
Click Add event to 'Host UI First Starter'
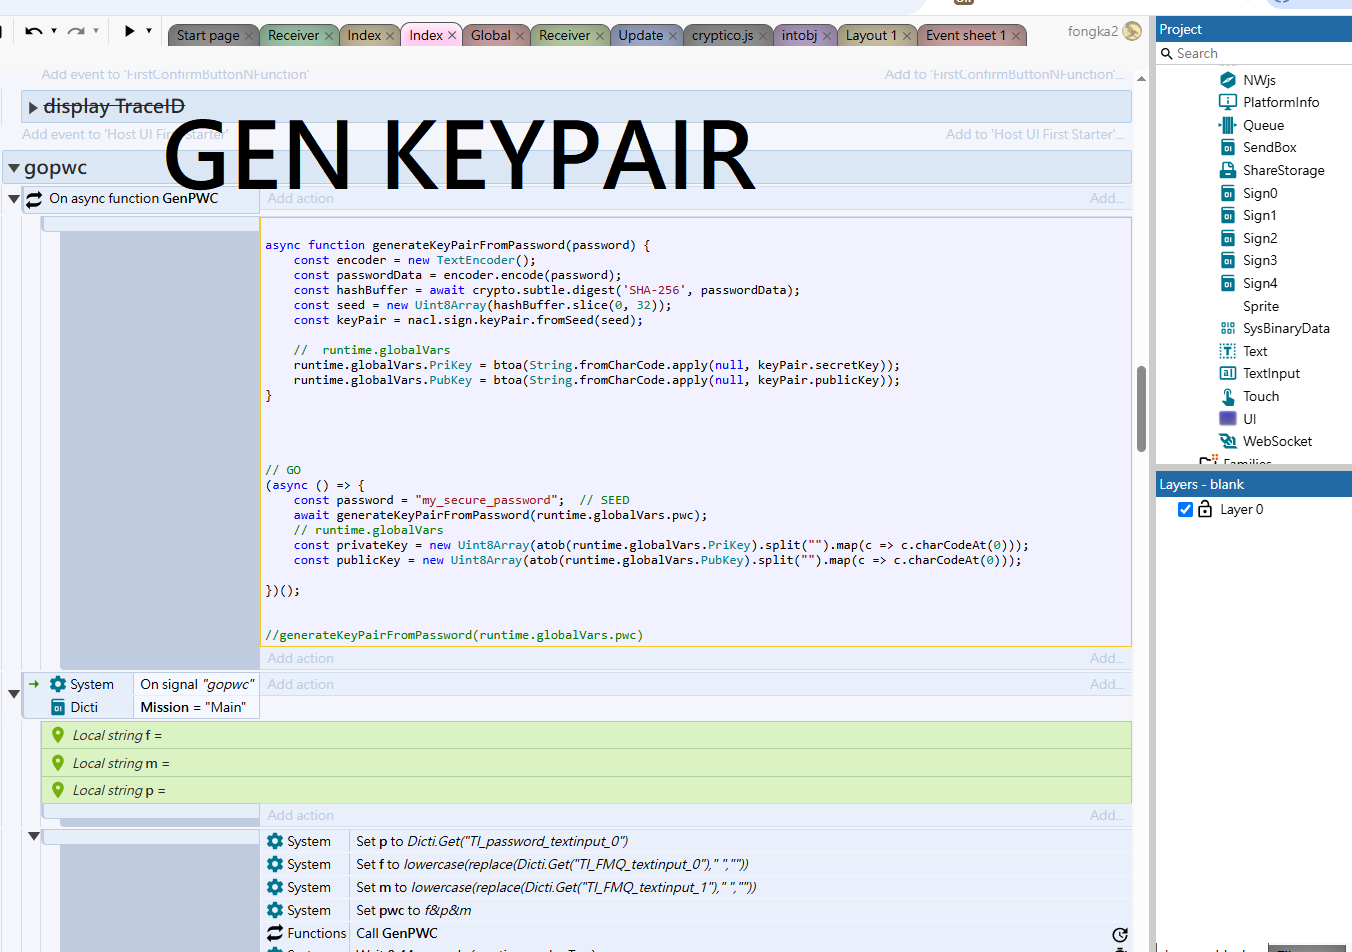click(x=125, y=135)
